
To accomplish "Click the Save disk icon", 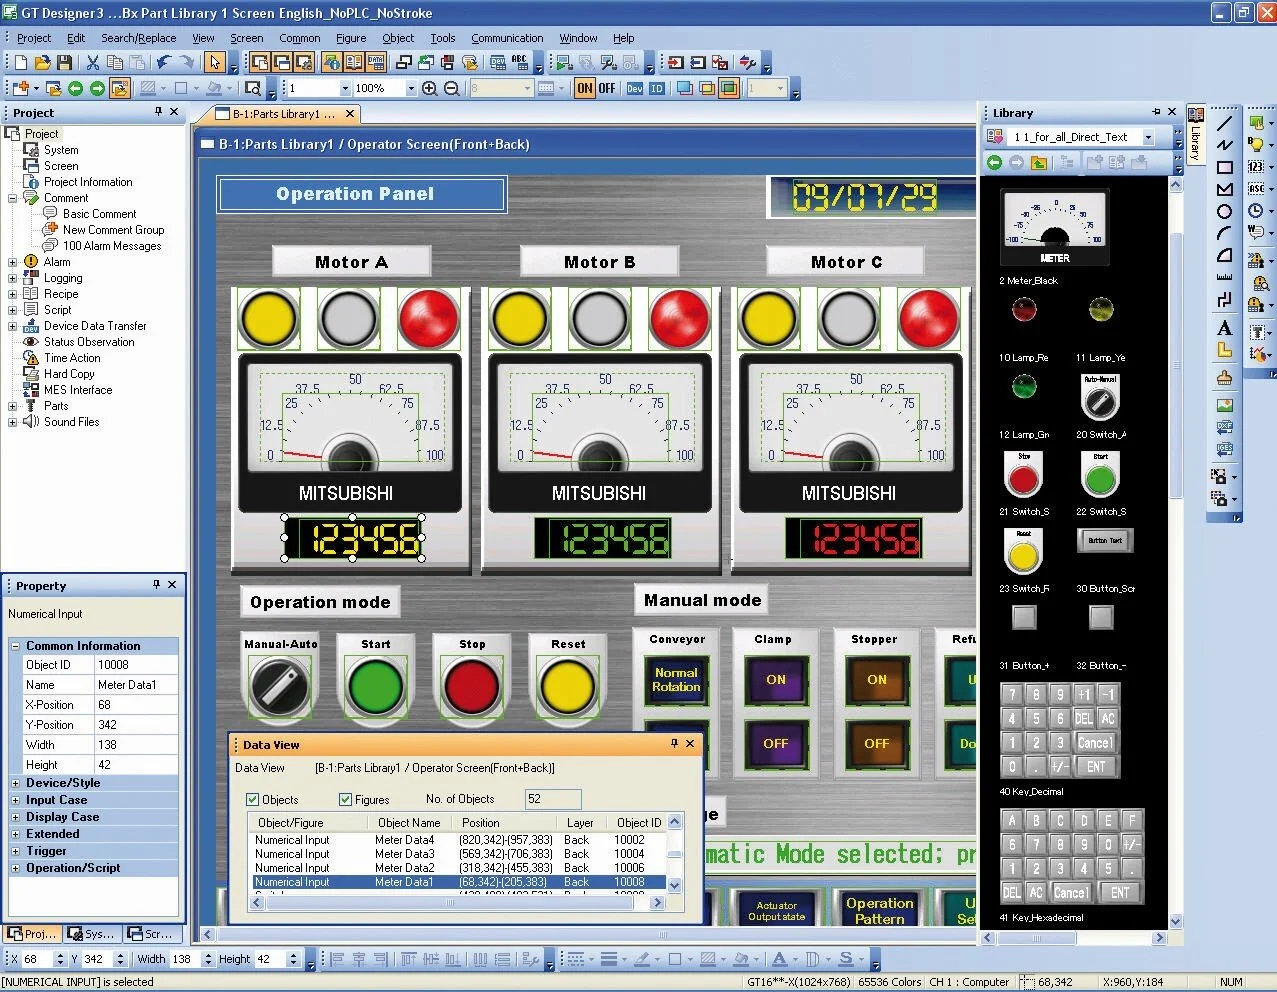I will [x=63, y=63].
